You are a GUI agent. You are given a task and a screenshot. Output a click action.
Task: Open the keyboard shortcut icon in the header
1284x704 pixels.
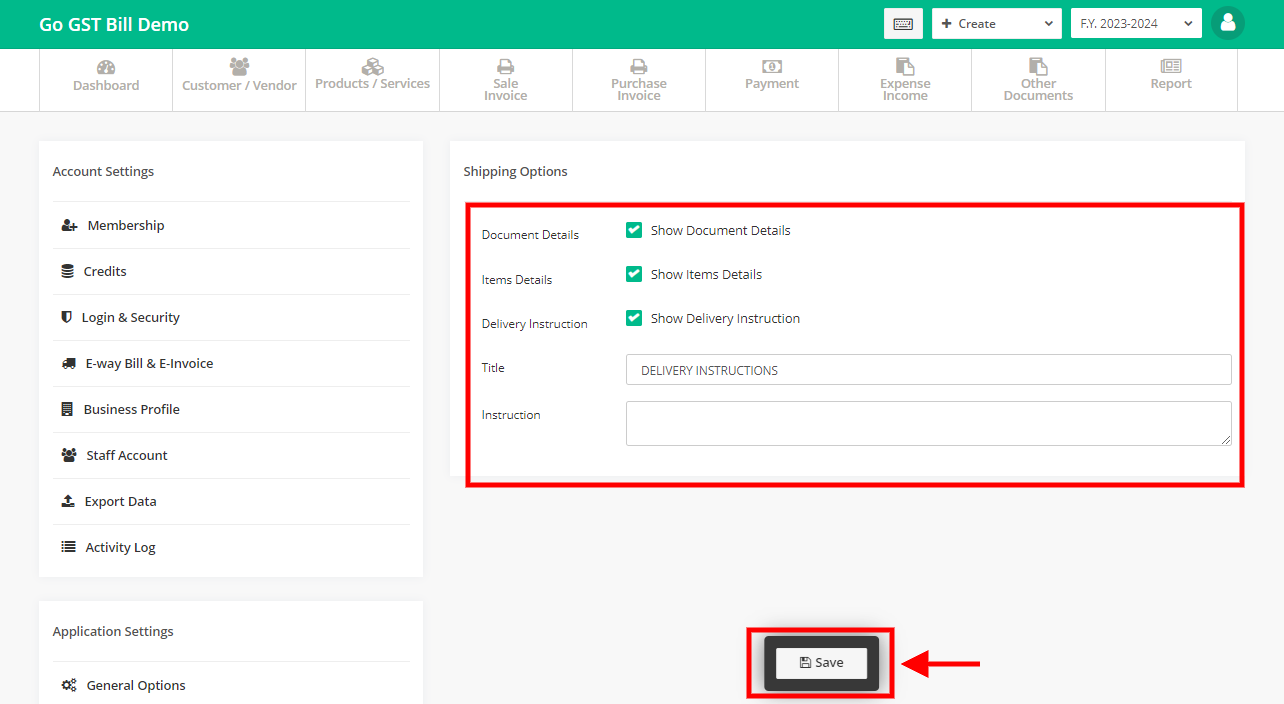pyautogui.click(x=903, y=23)
